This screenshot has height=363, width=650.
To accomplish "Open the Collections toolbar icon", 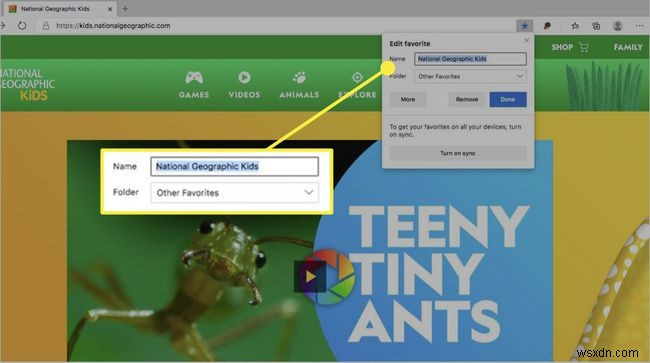I will click(x=596, y=26).
